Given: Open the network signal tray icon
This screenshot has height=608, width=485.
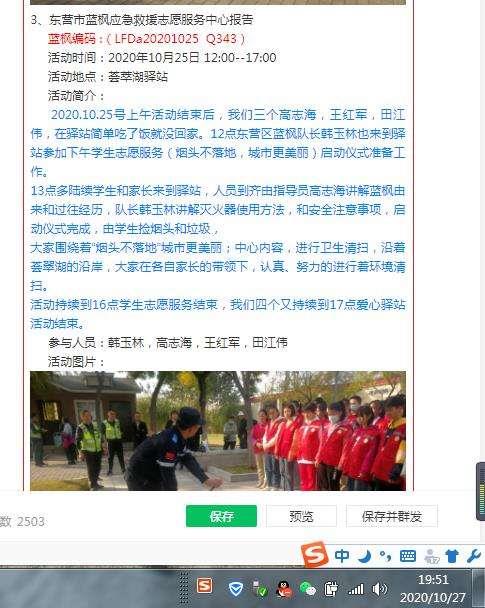Looking at the screenshot, I should [356, 590].
